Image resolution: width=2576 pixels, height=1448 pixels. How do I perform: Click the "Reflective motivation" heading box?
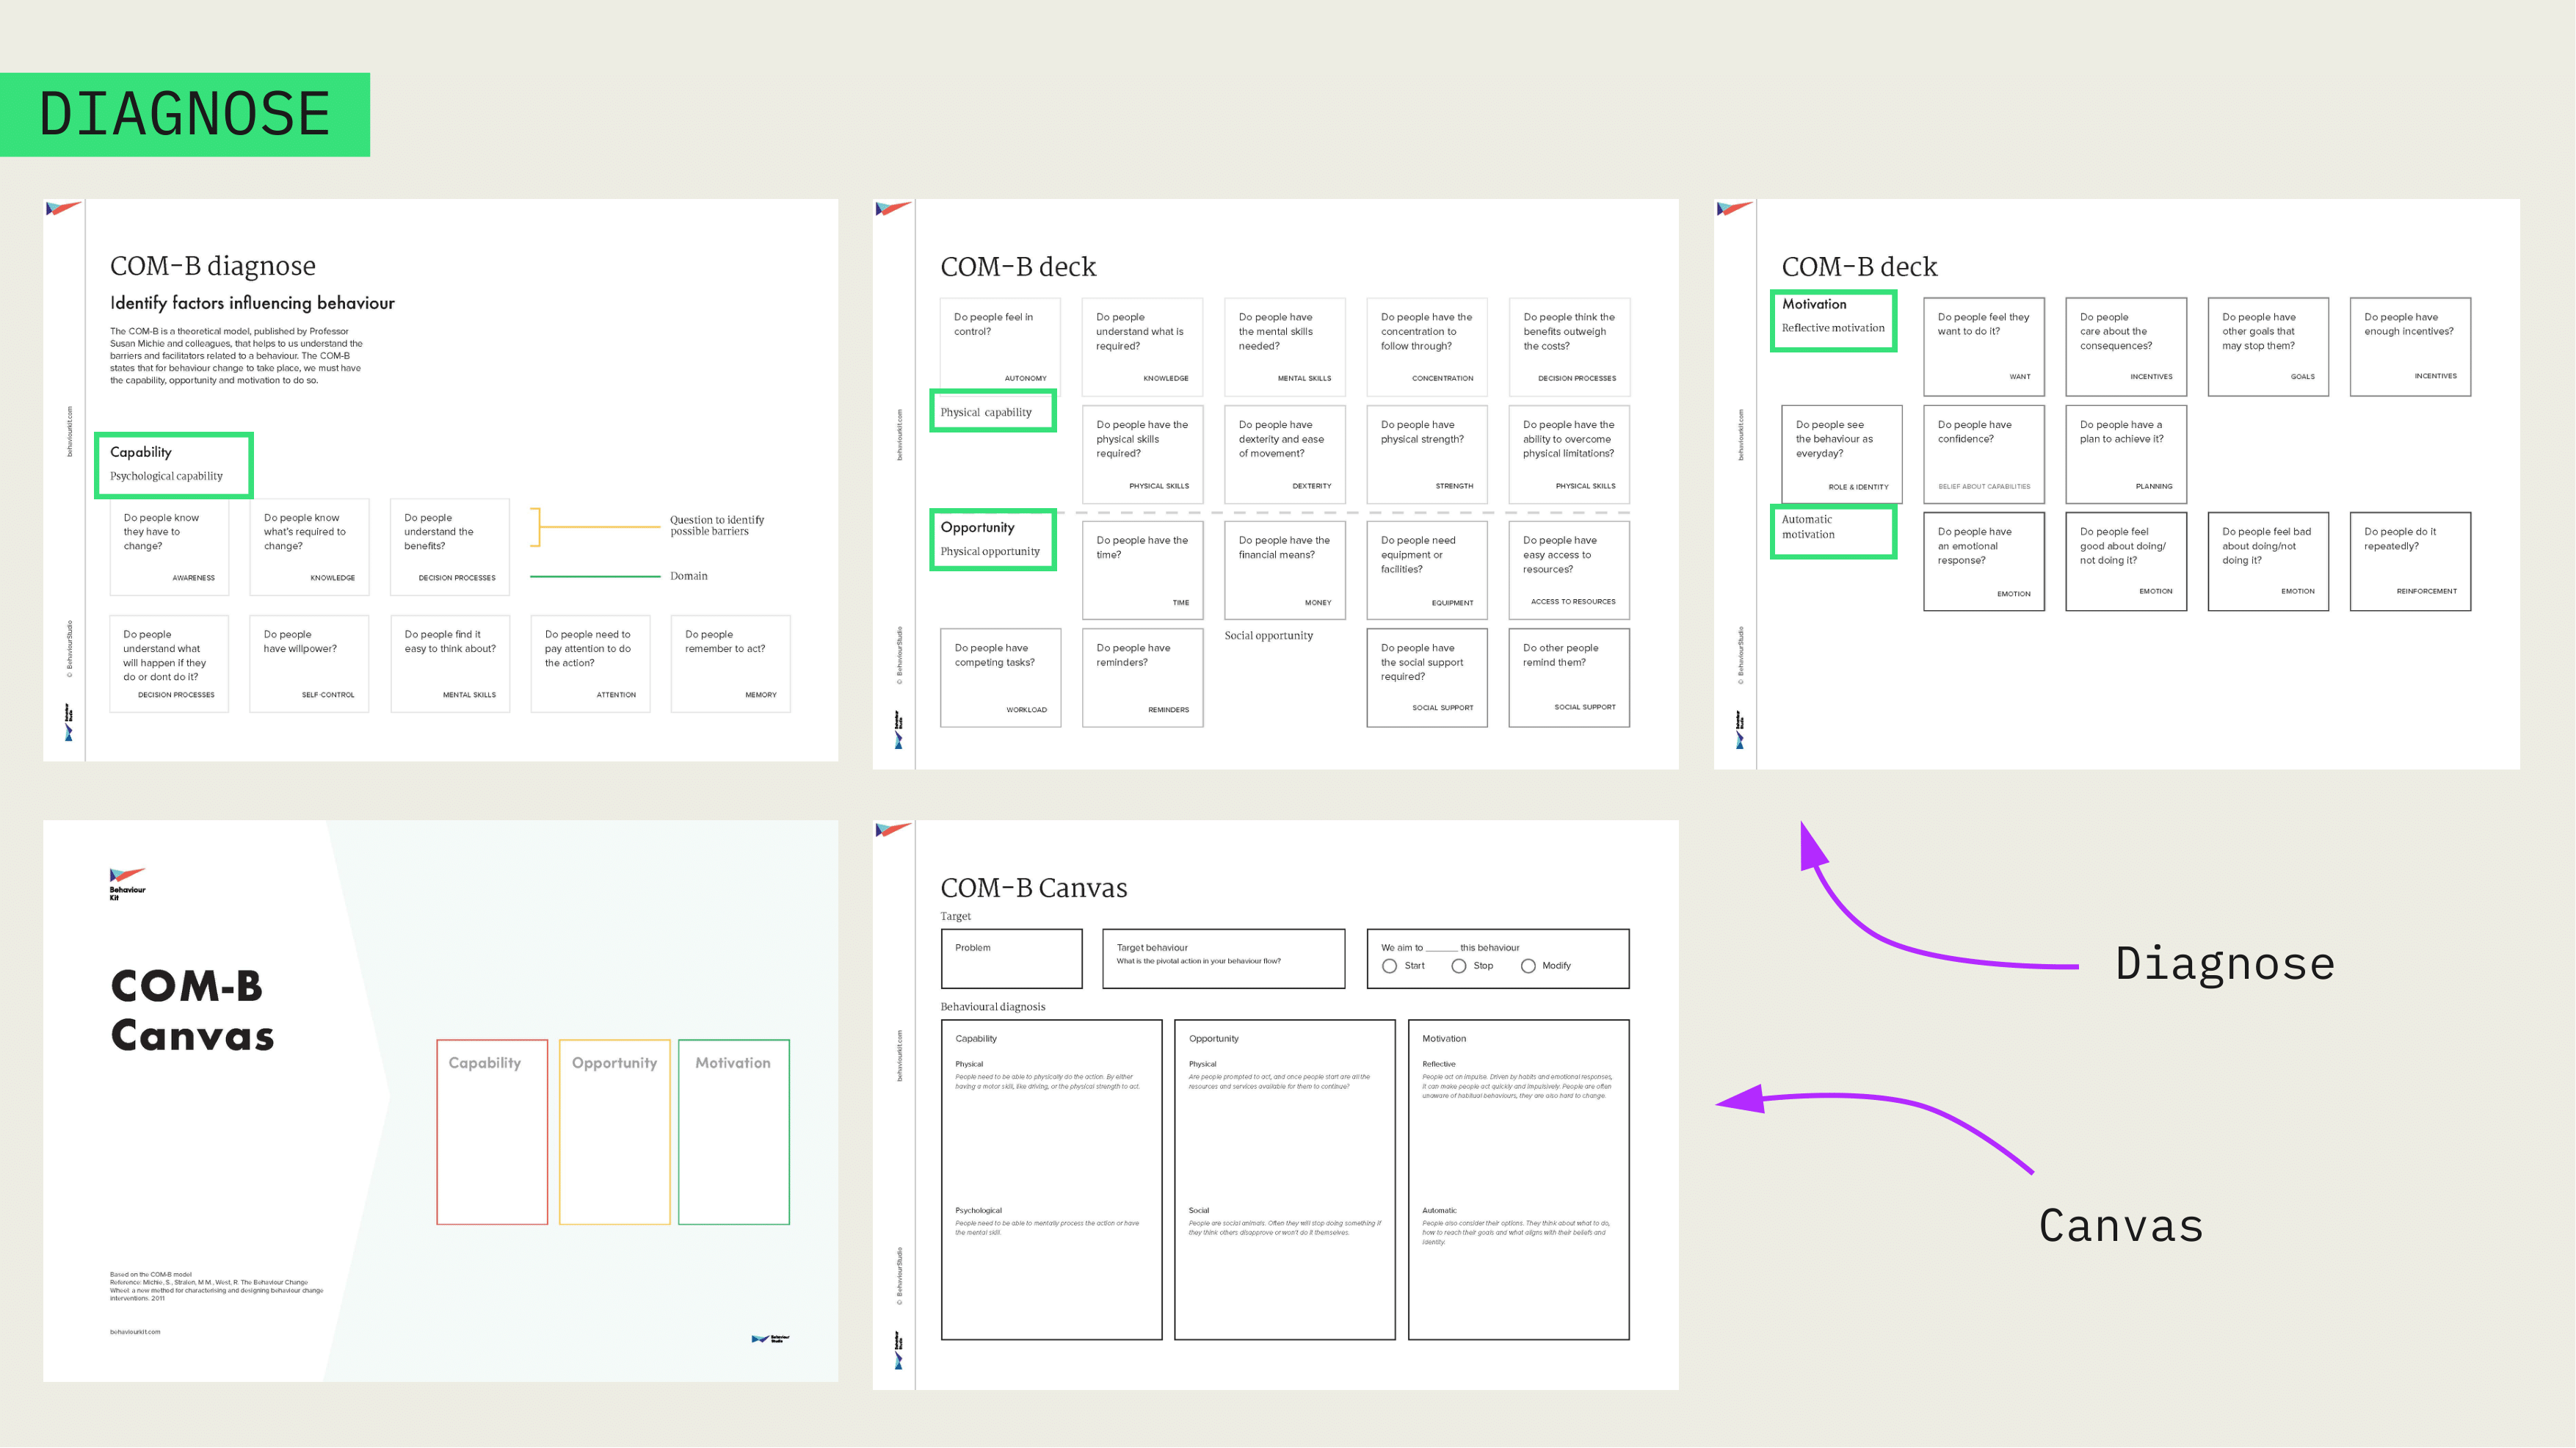coord(1833,321)
